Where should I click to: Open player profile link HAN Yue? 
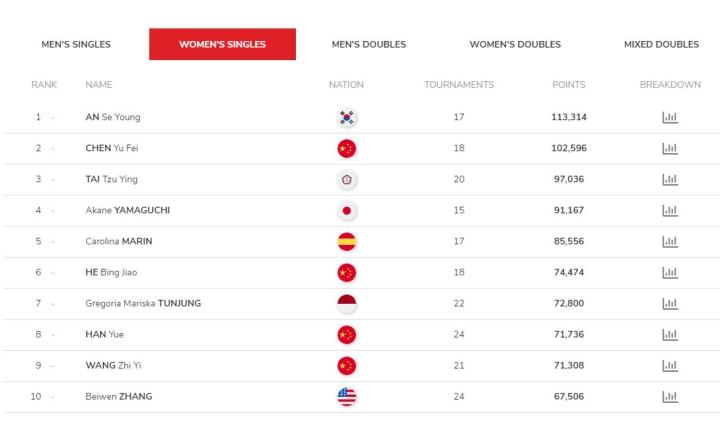tap(104, 334)
